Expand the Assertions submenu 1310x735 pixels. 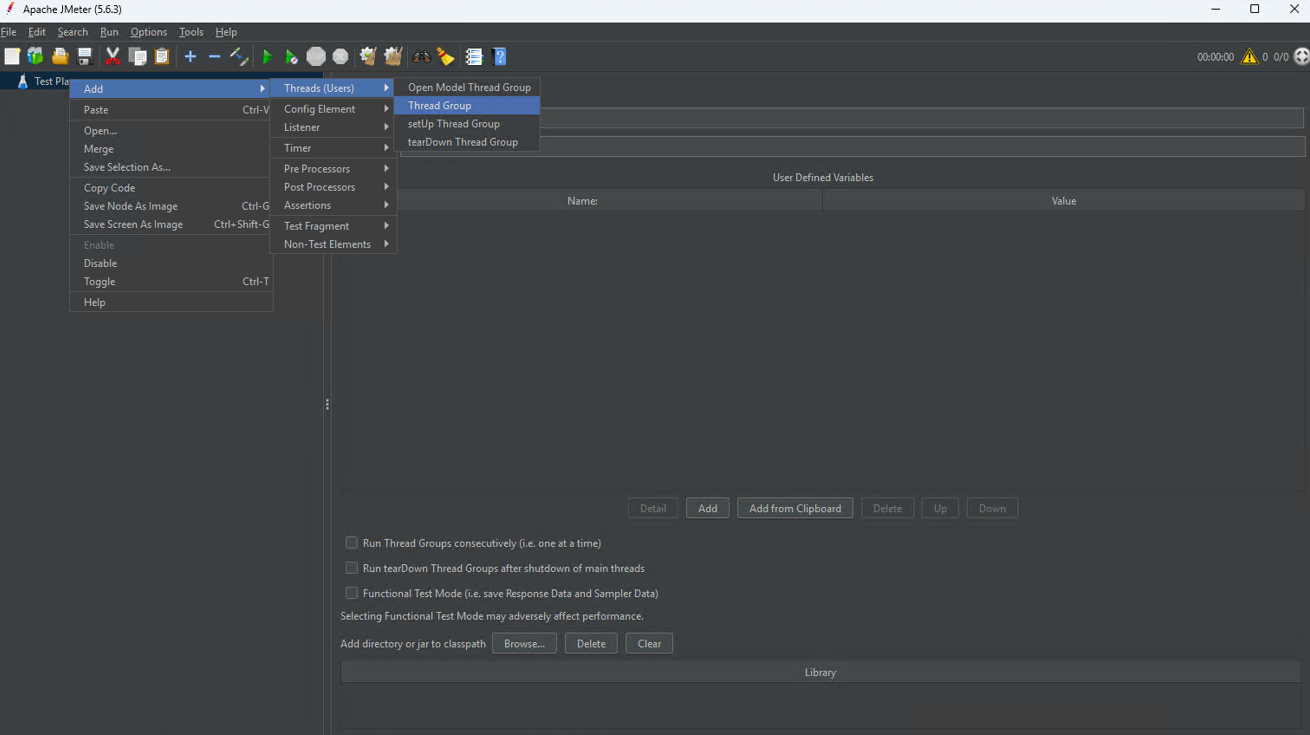pos(334,205)
